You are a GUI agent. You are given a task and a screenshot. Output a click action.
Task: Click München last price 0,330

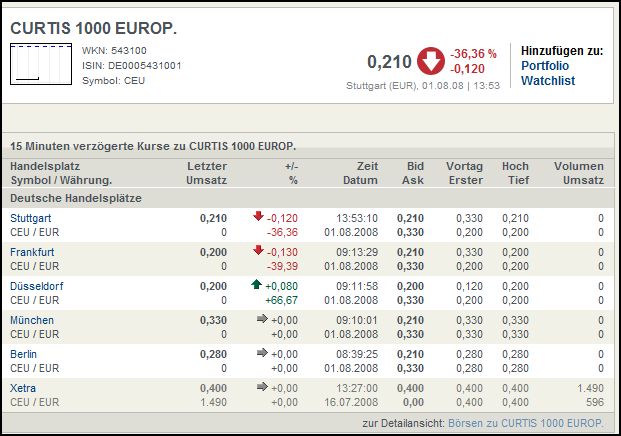(213, 321)
